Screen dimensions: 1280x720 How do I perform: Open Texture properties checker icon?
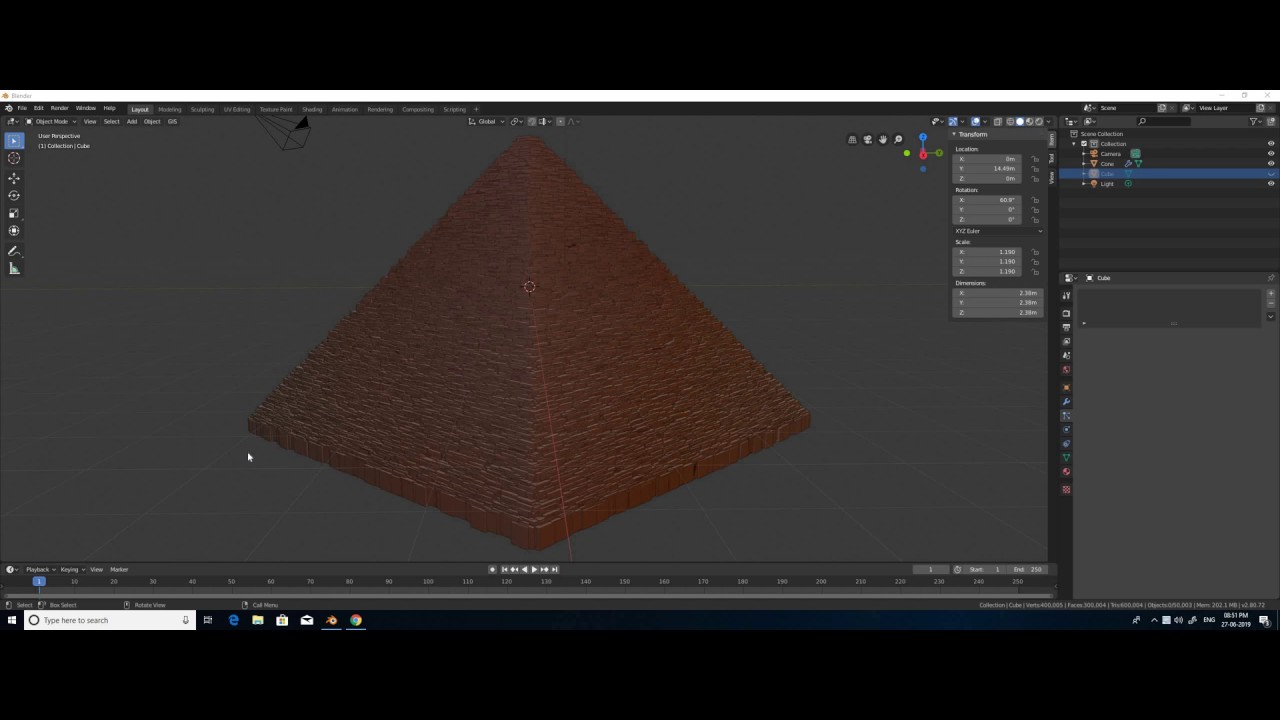[x=1066, y=489]
